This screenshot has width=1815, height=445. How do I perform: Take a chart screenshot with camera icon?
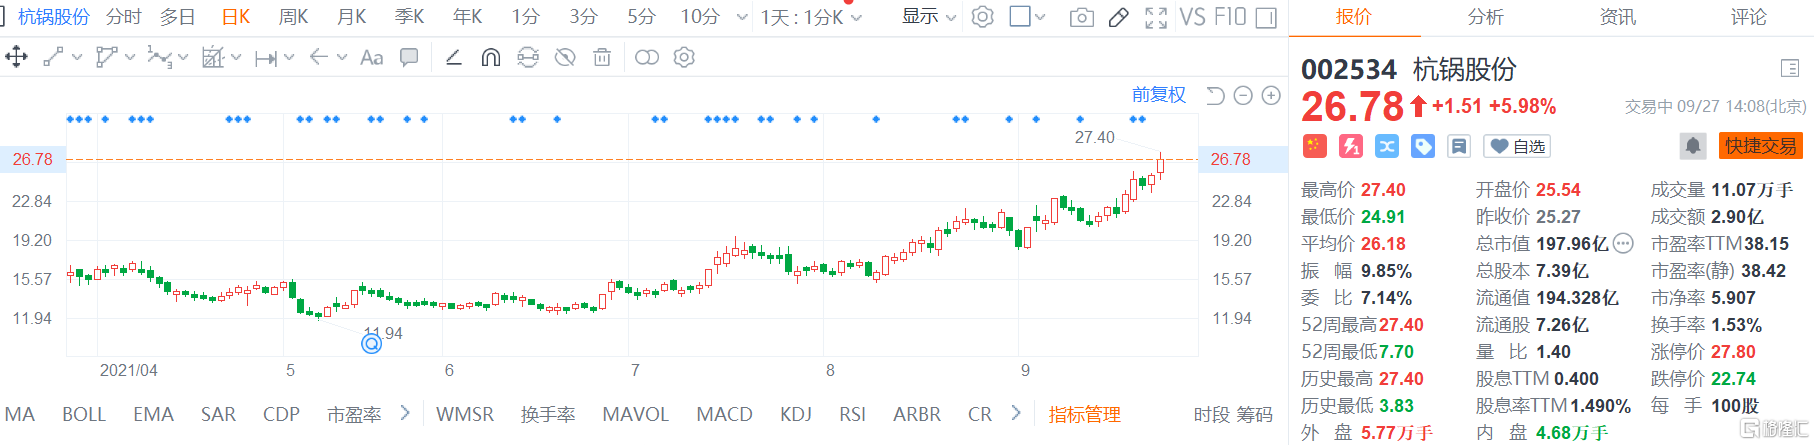coord(1081,17)
